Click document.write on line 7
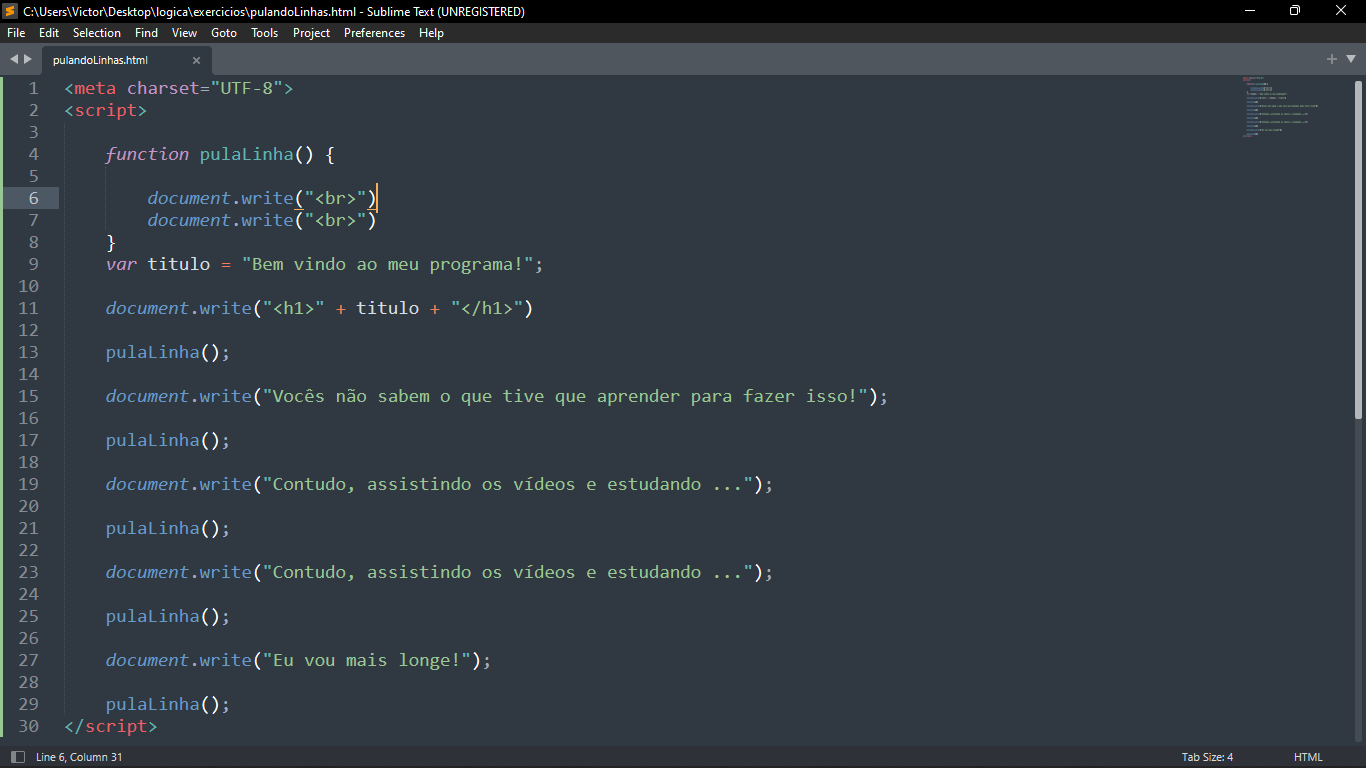Viewport: 1366px width, 768px height. [x=220, y=220]
